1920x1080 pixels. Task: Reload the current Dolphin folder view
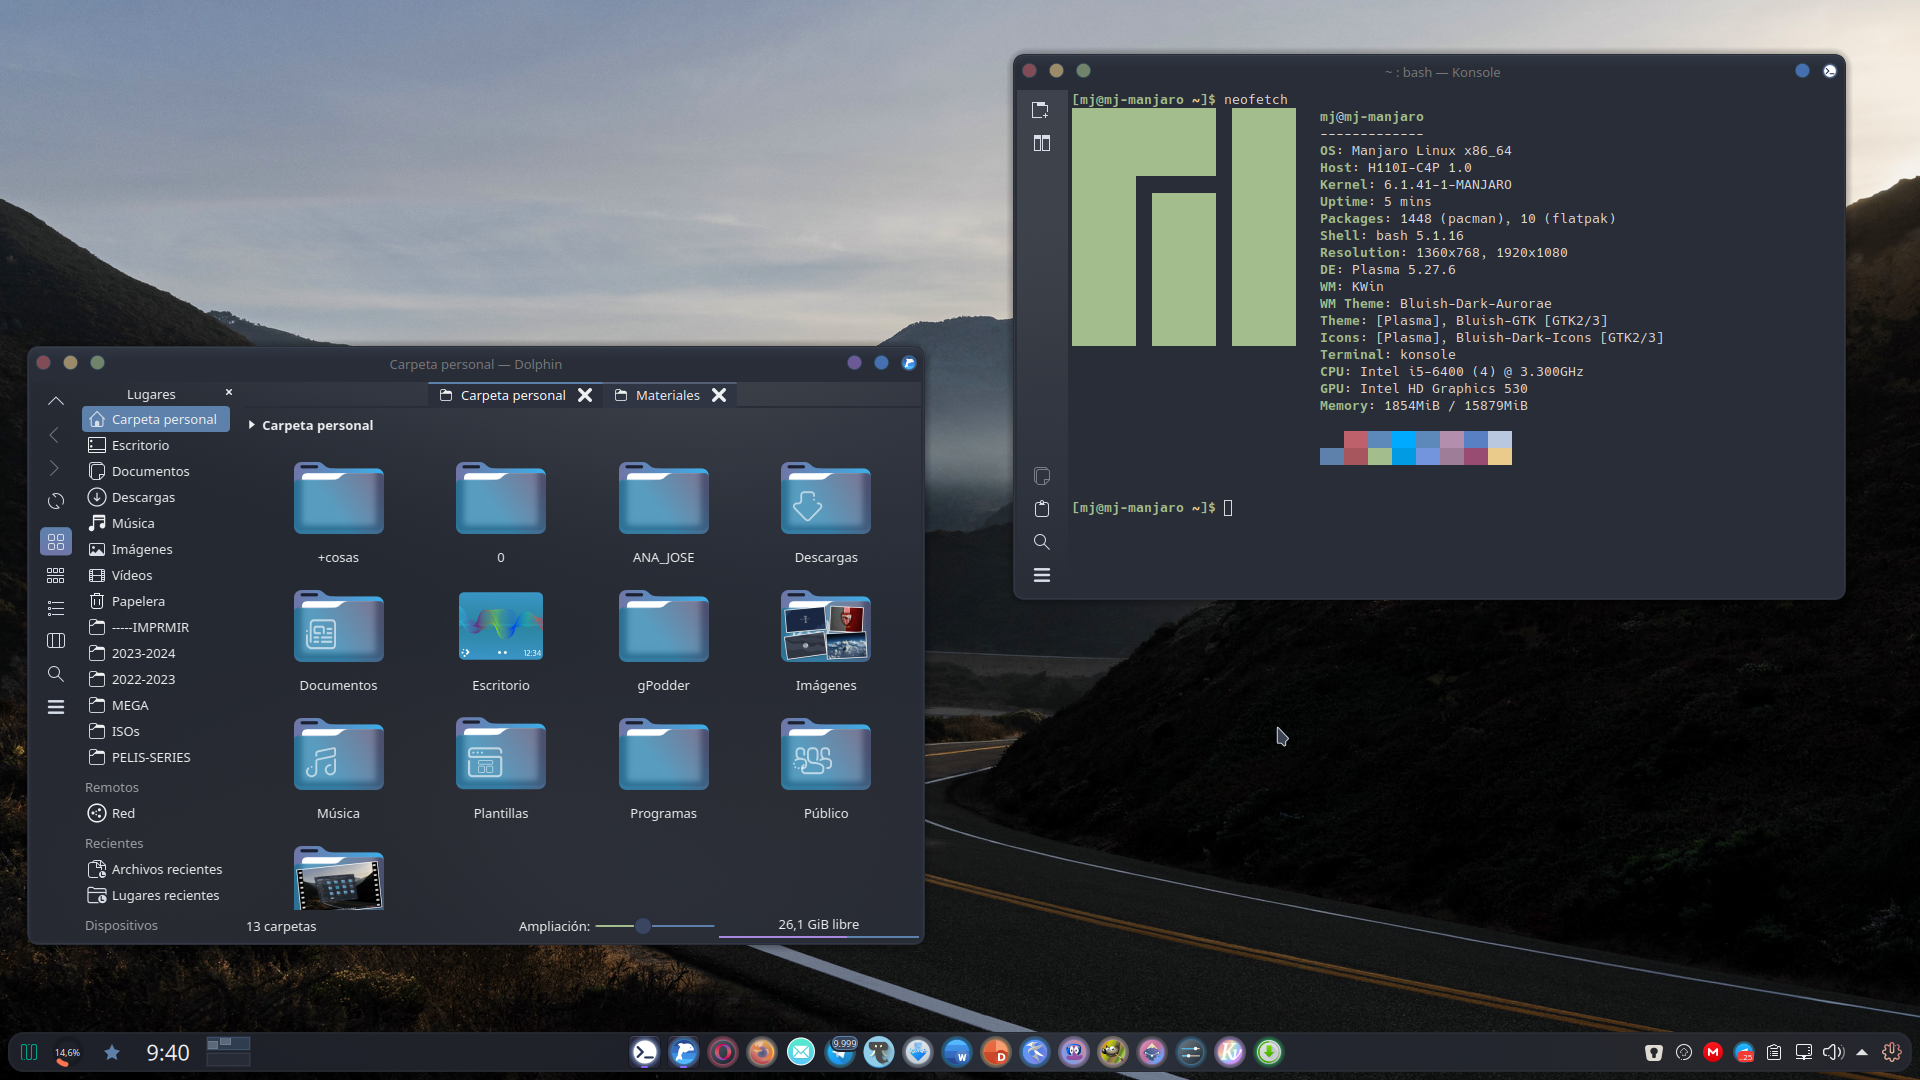click(56, 501)
